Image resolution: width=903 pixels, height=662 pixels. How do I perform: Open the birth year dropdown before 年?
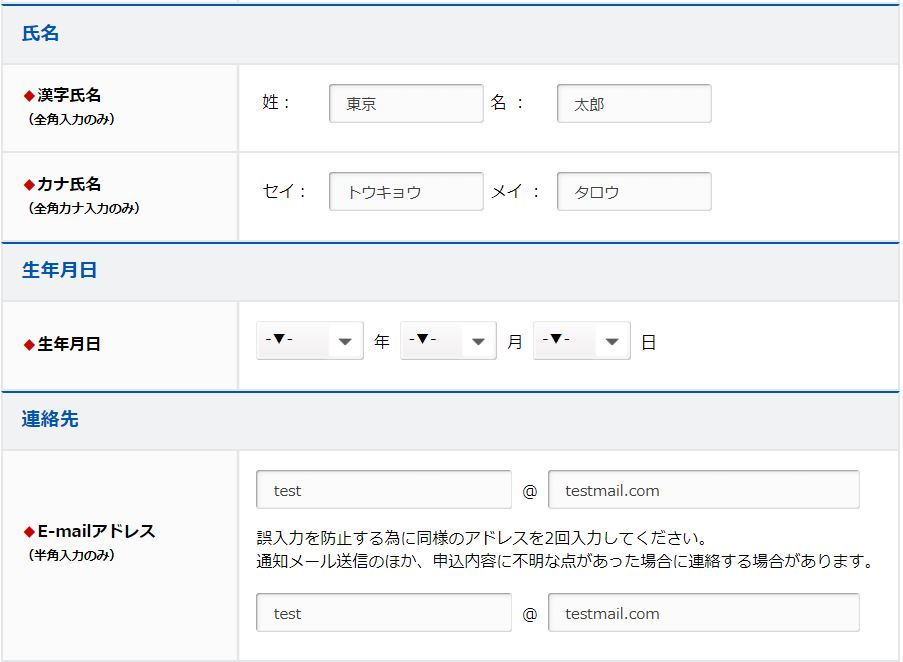pos(309,341)
